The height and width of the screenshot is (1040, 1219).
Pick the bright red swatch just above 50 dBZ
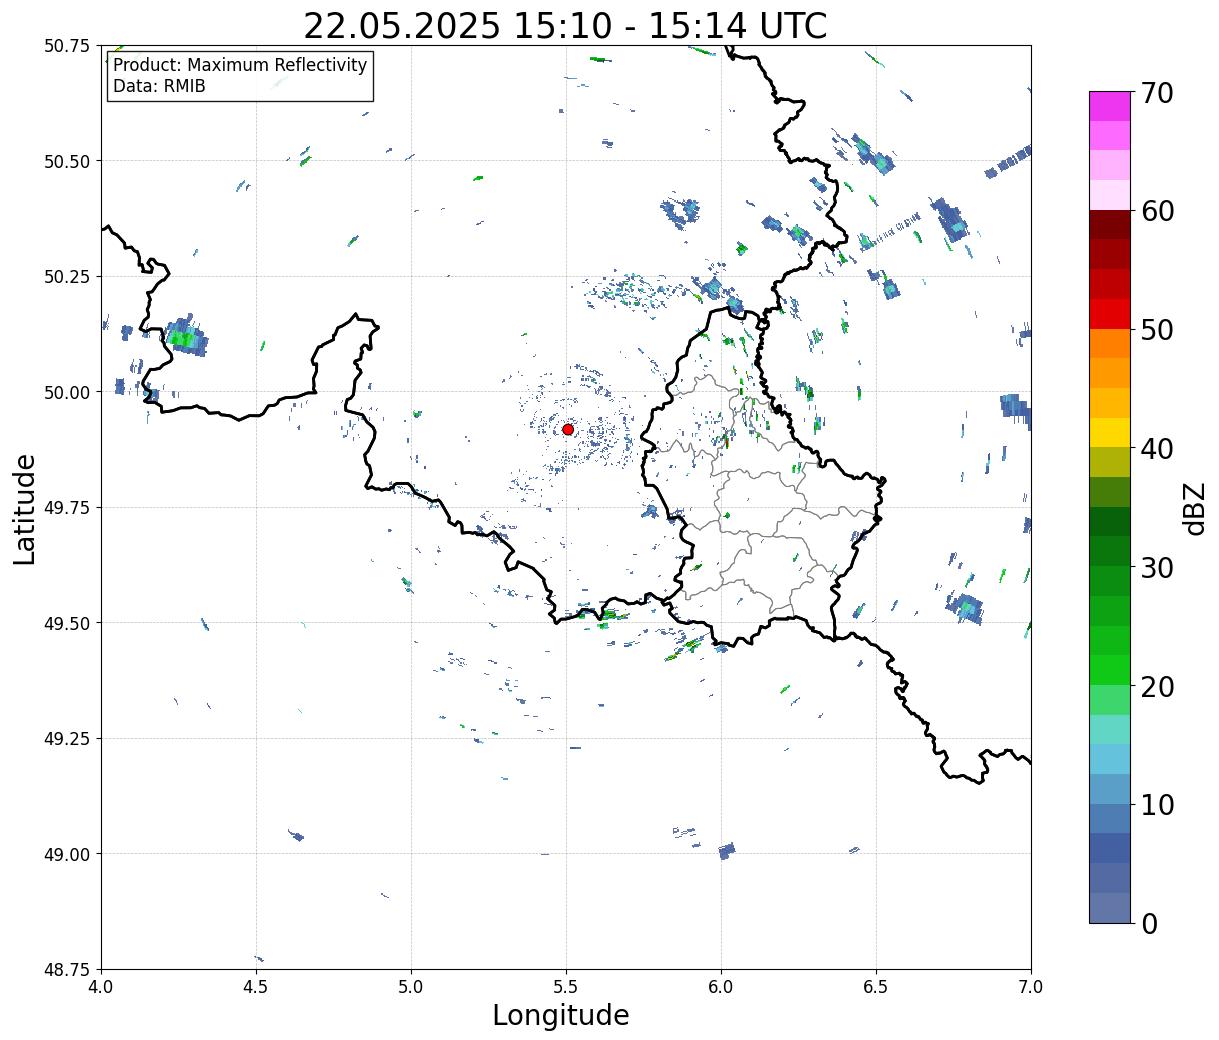1109,314
